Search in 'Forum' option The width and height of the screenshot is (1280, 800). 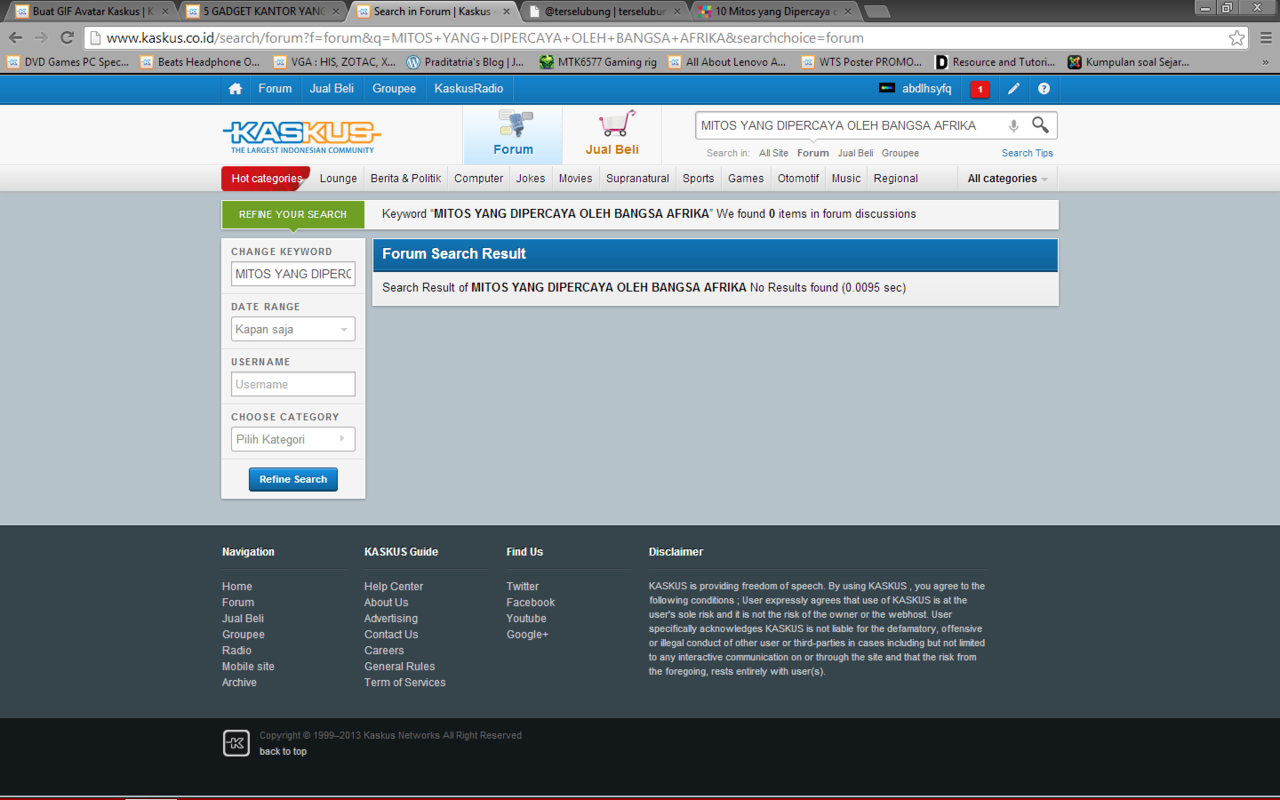pyautogui.click(x=813, y=153)
